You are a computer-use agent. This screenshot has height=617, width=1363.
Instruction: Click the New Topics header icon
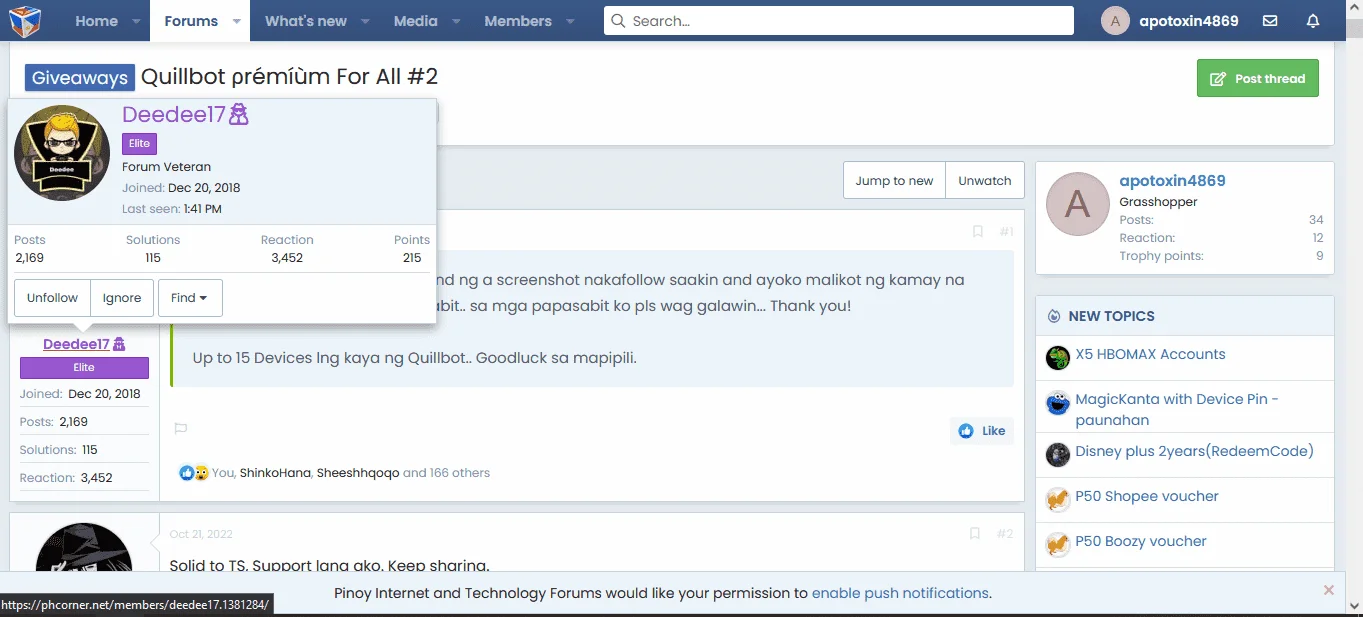tap(1053, 316)
